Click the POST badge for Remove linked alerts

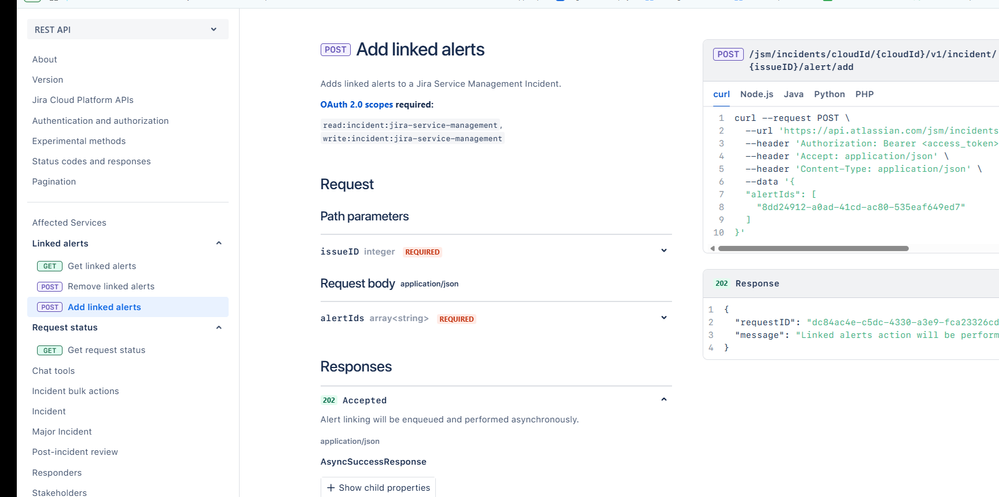pyautogui.click(x=50, y=287)
